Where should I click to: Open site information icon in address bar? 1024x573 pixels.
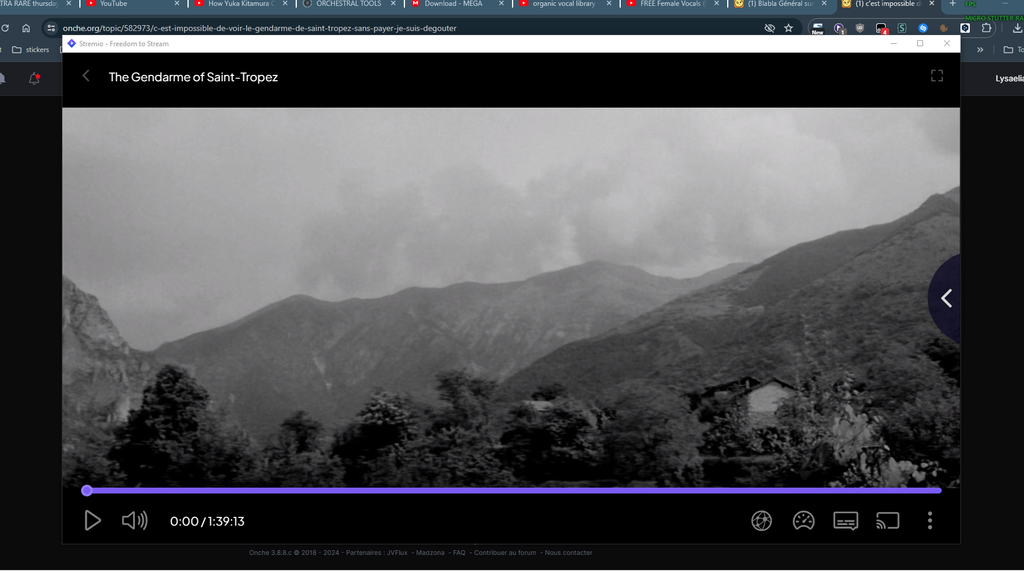pos(51,28)
